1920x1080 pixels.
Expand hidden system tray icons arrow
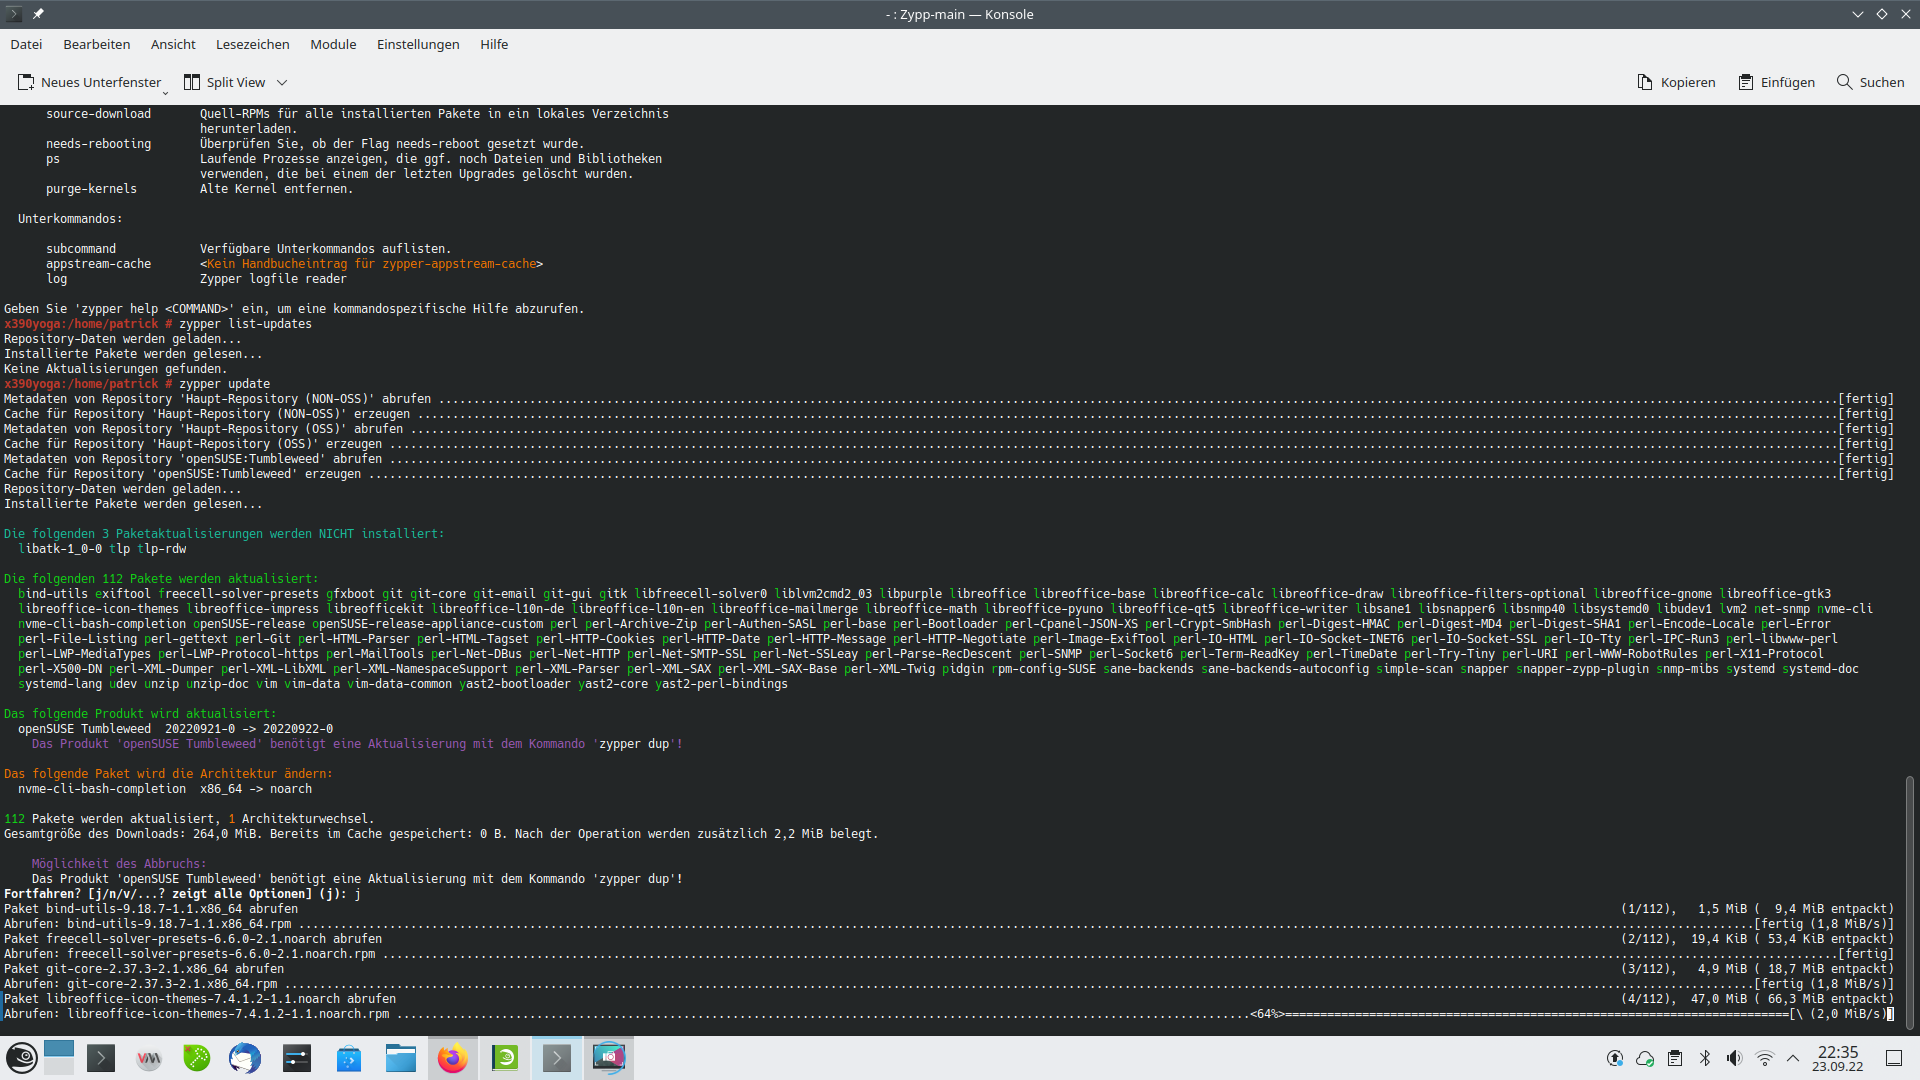click(x=1793, y=1058)
